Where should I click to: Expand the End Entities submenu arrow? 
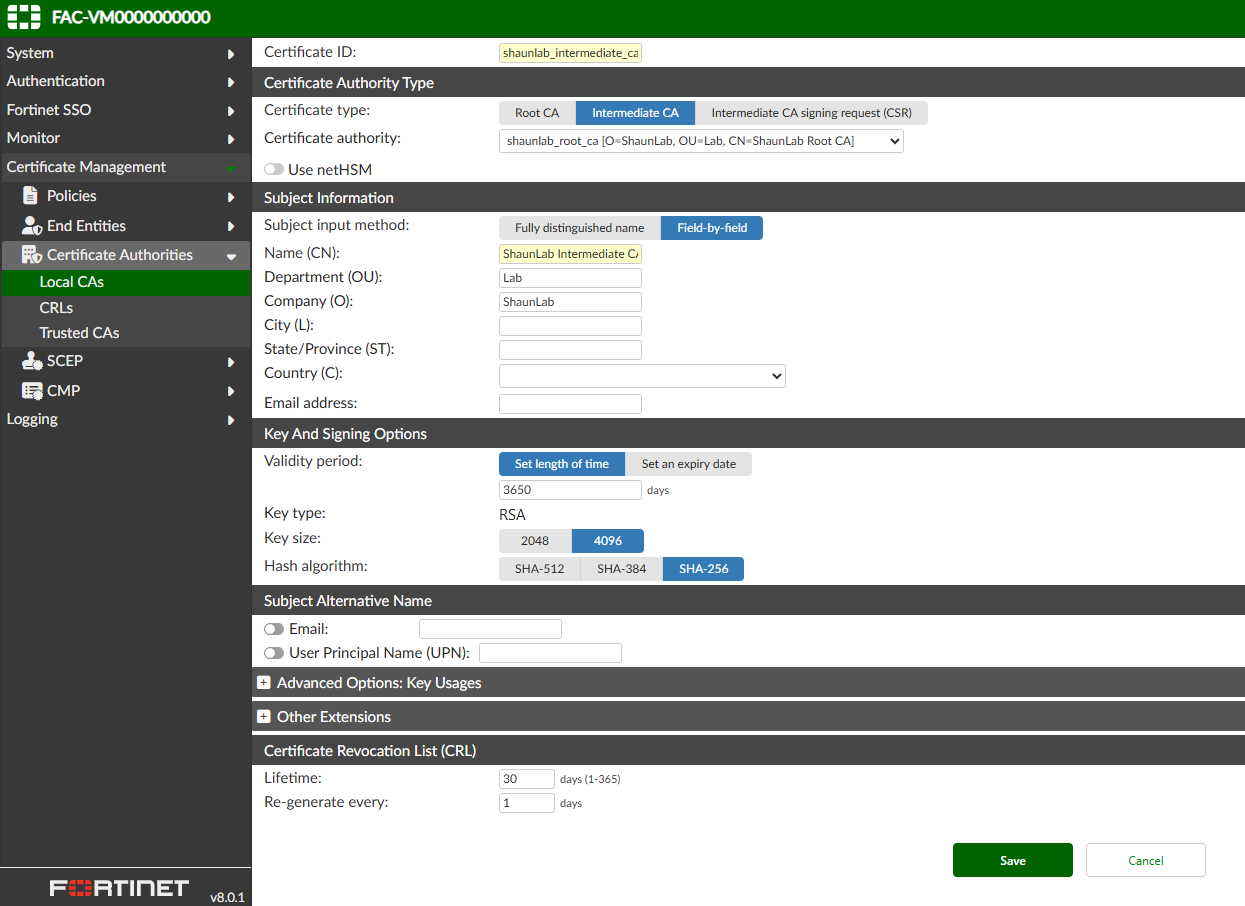[x=231, y=227]
